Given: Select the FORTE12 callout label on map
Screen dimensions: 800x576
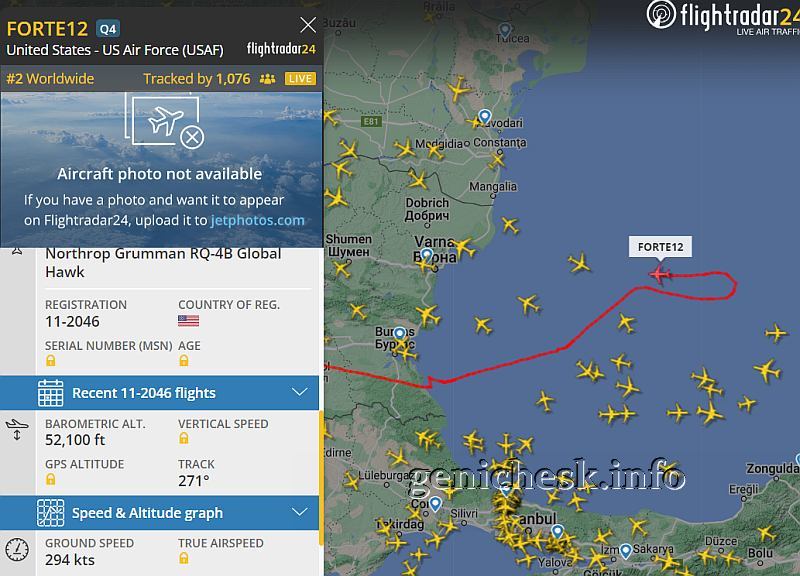Looking at the screenshot, I should click(x=660, y=247).
